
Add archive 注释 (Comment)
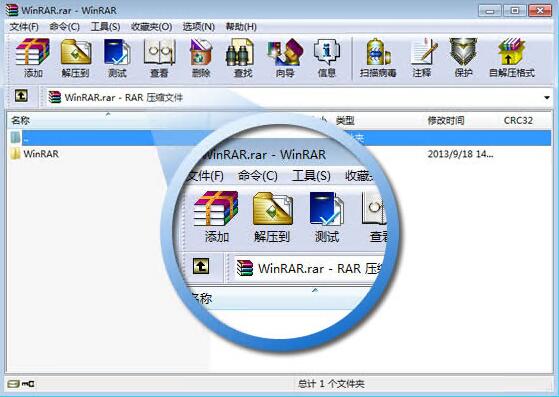pos(422,58)
